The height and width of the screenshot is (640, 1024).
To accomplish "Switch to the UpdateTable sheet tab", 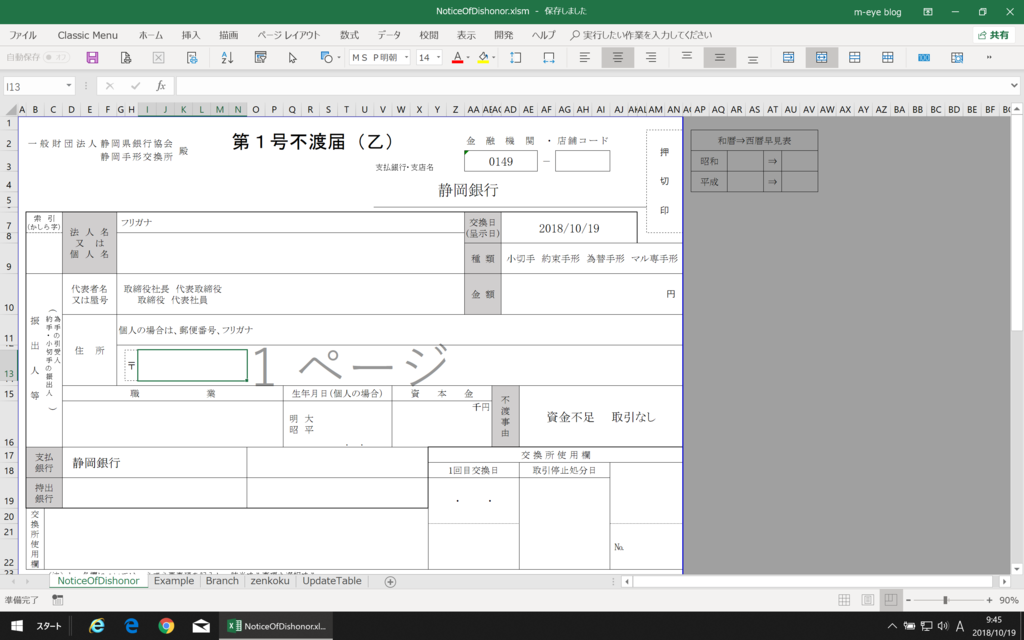I will pos(332,581).
